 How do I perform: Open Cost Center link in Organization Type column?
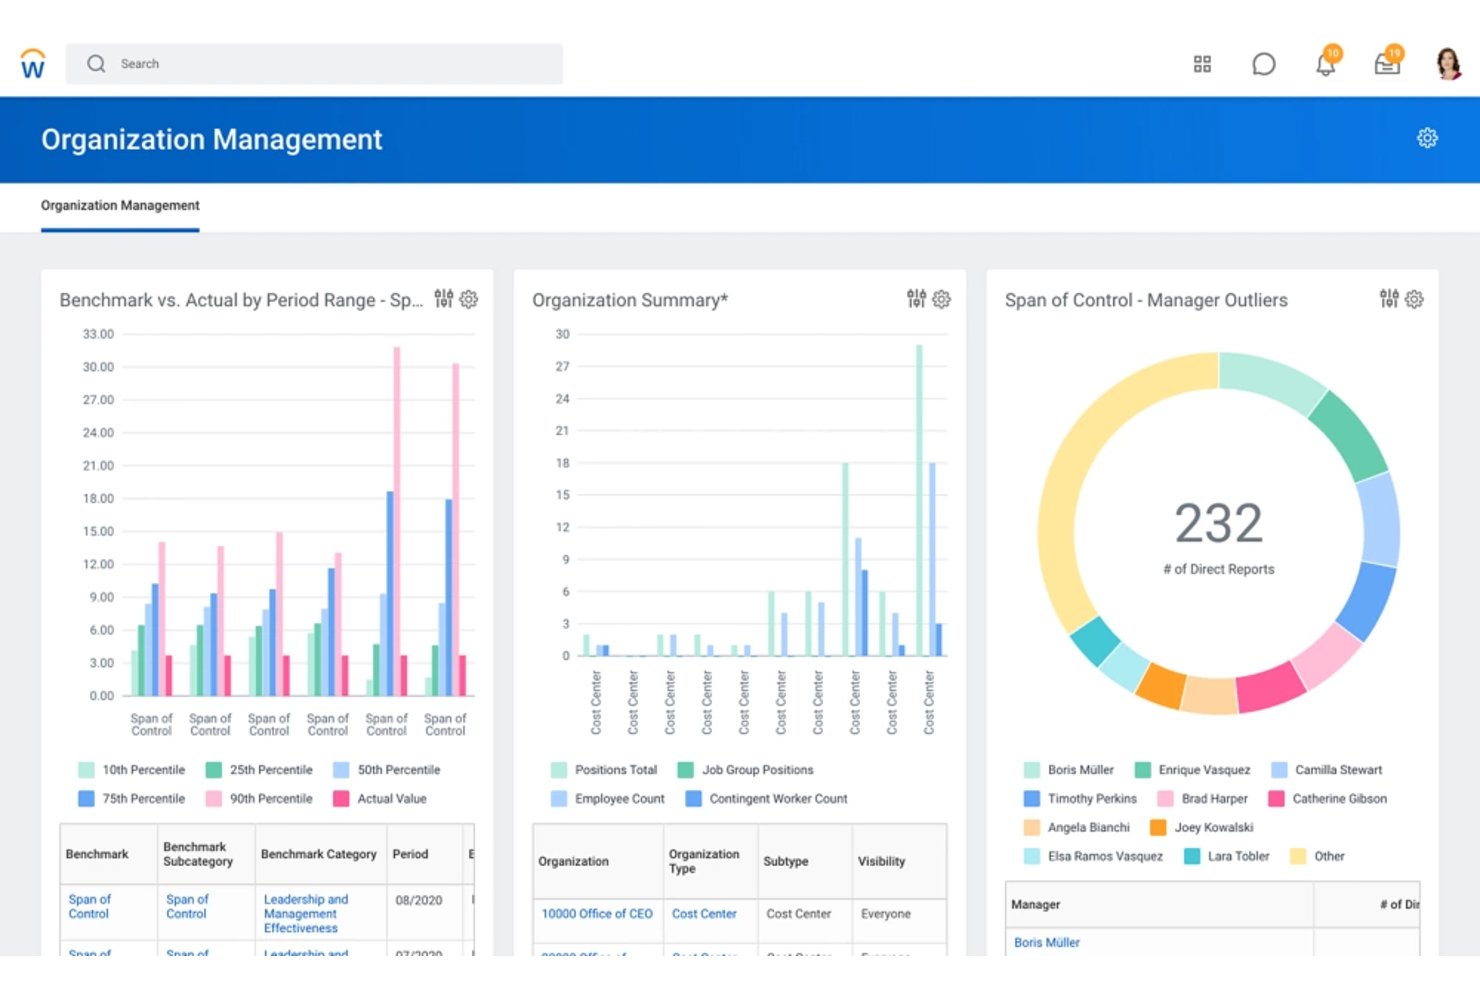tap(704, 914)
